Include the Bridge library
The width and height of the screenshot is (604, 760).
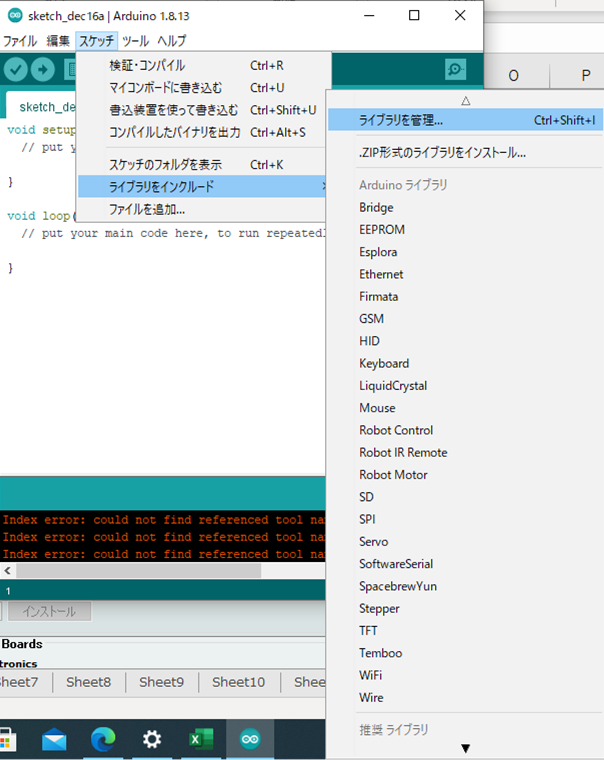pos(465,207)
